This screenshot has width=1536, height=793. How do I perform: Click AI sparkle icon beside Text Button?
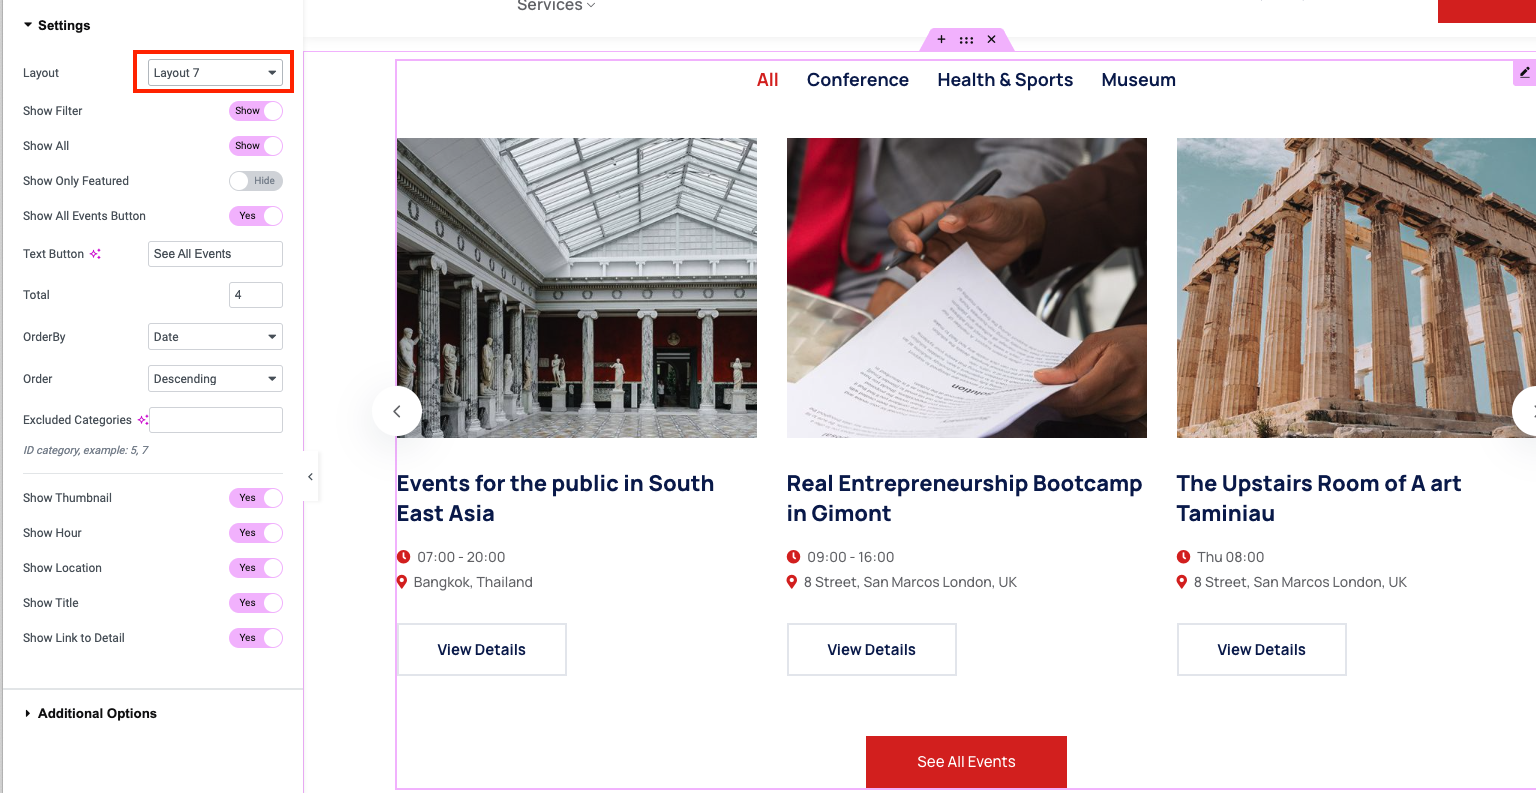pos(95,254)
